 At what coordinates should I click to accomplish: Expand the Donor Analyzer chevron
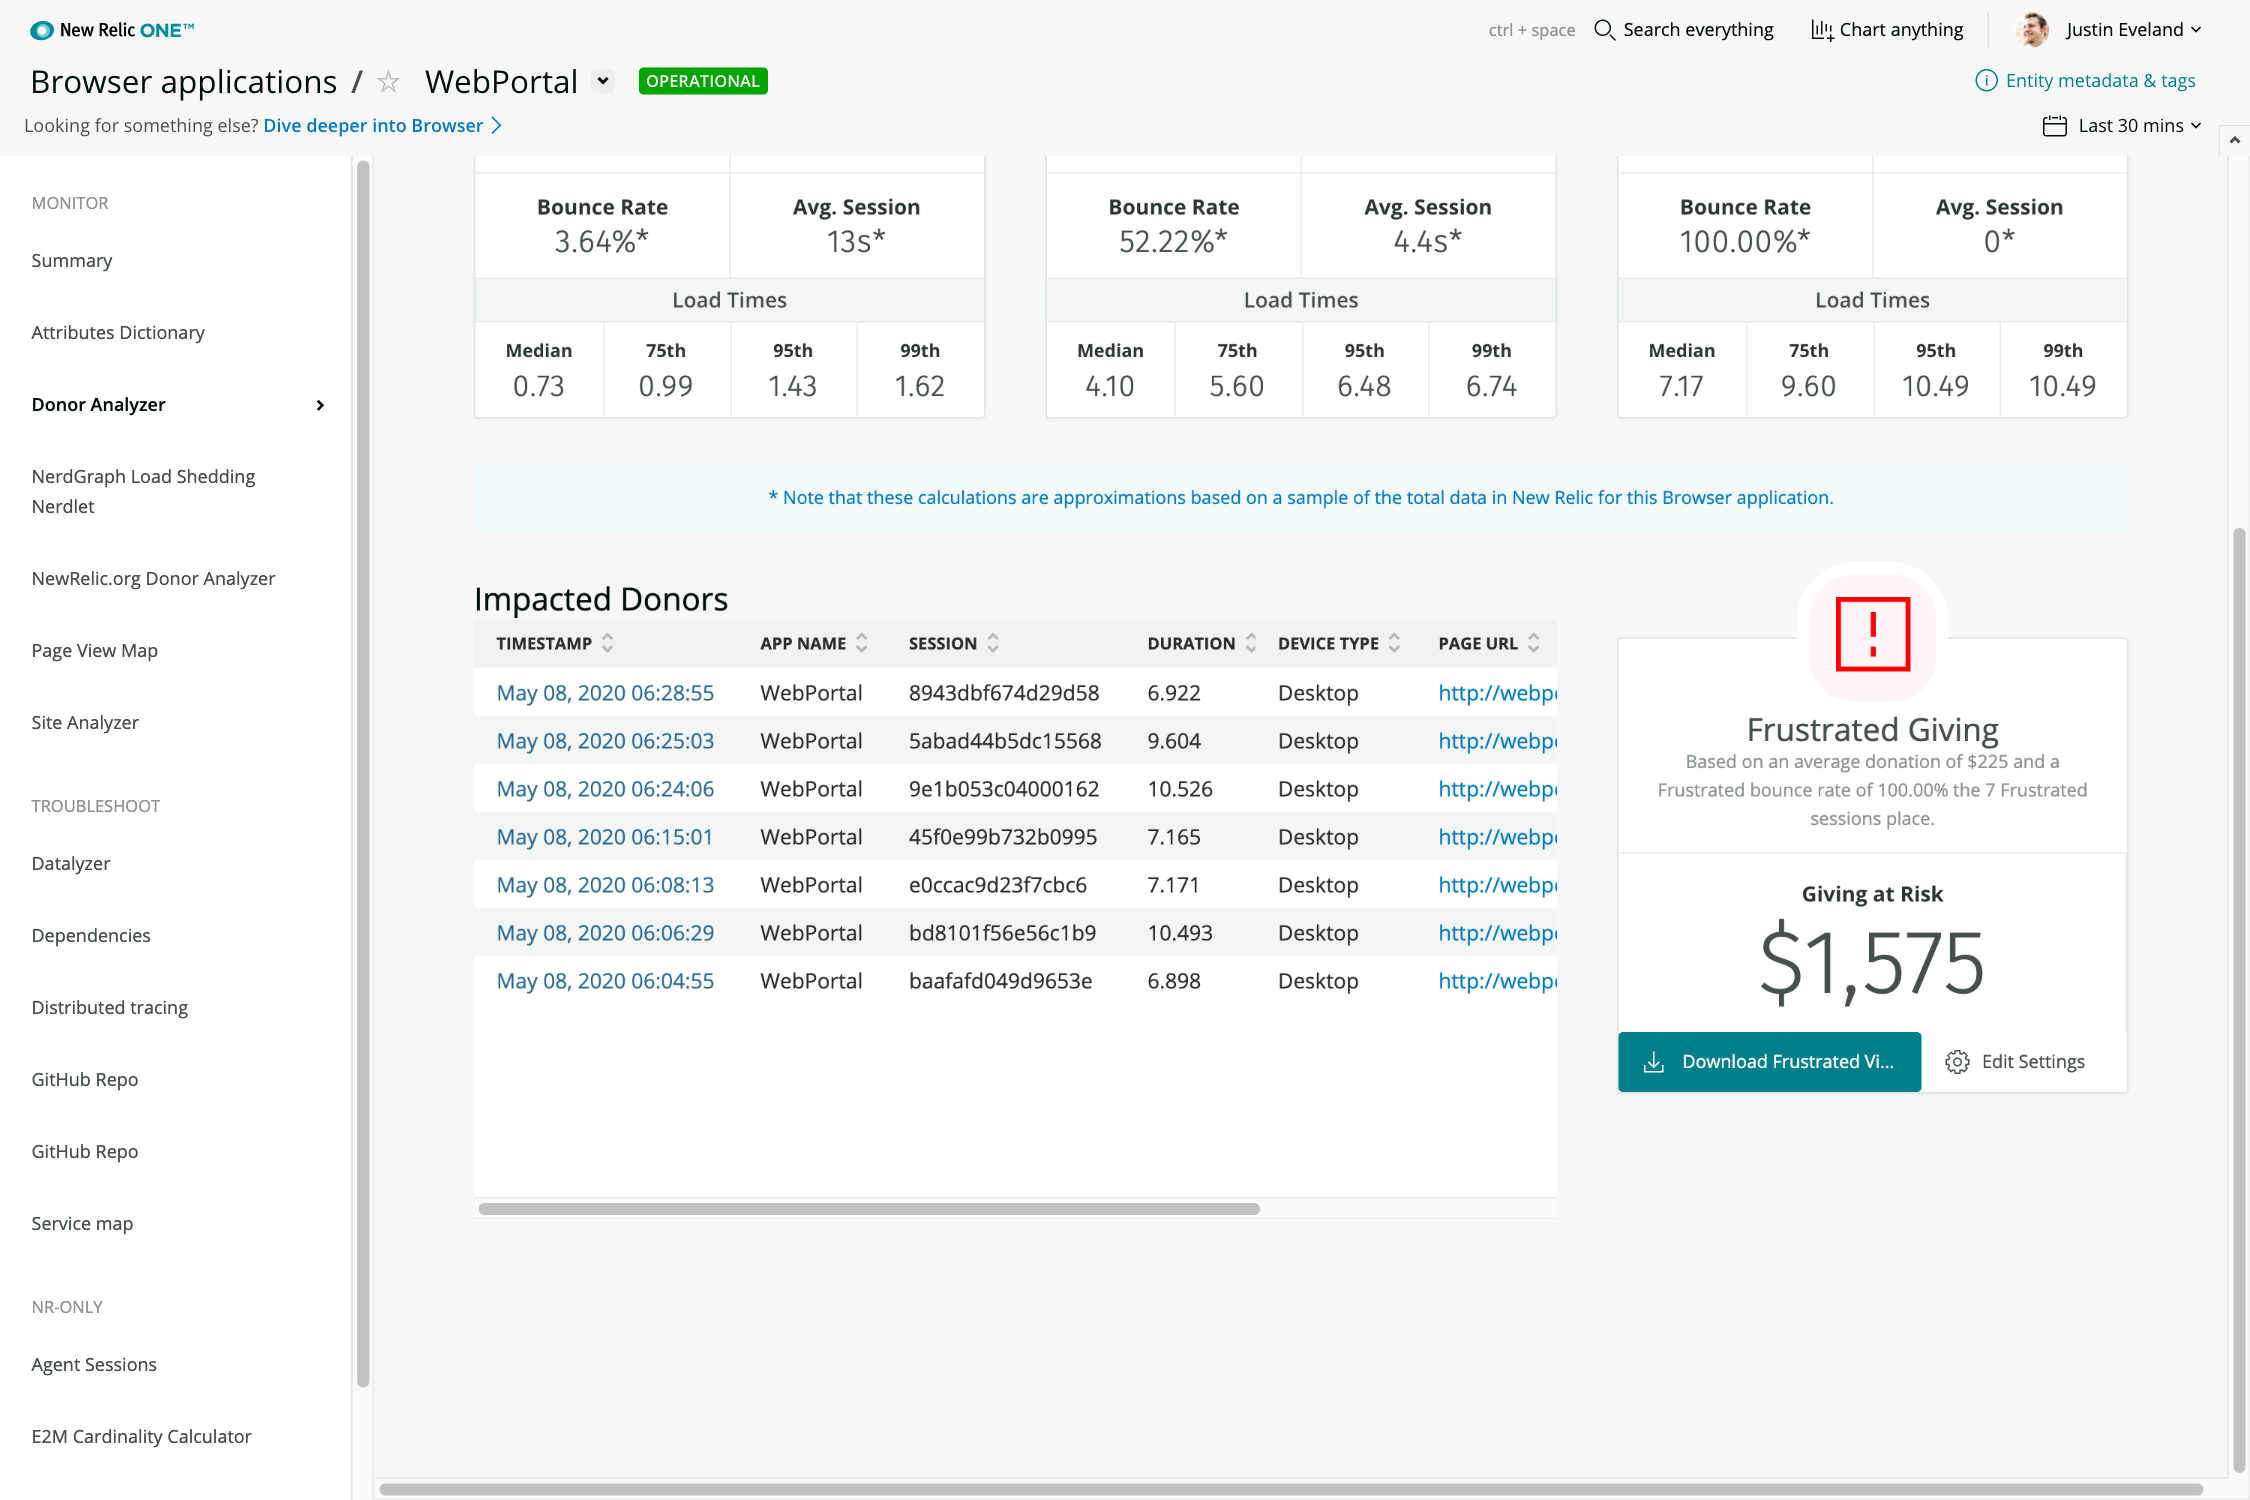320,405
